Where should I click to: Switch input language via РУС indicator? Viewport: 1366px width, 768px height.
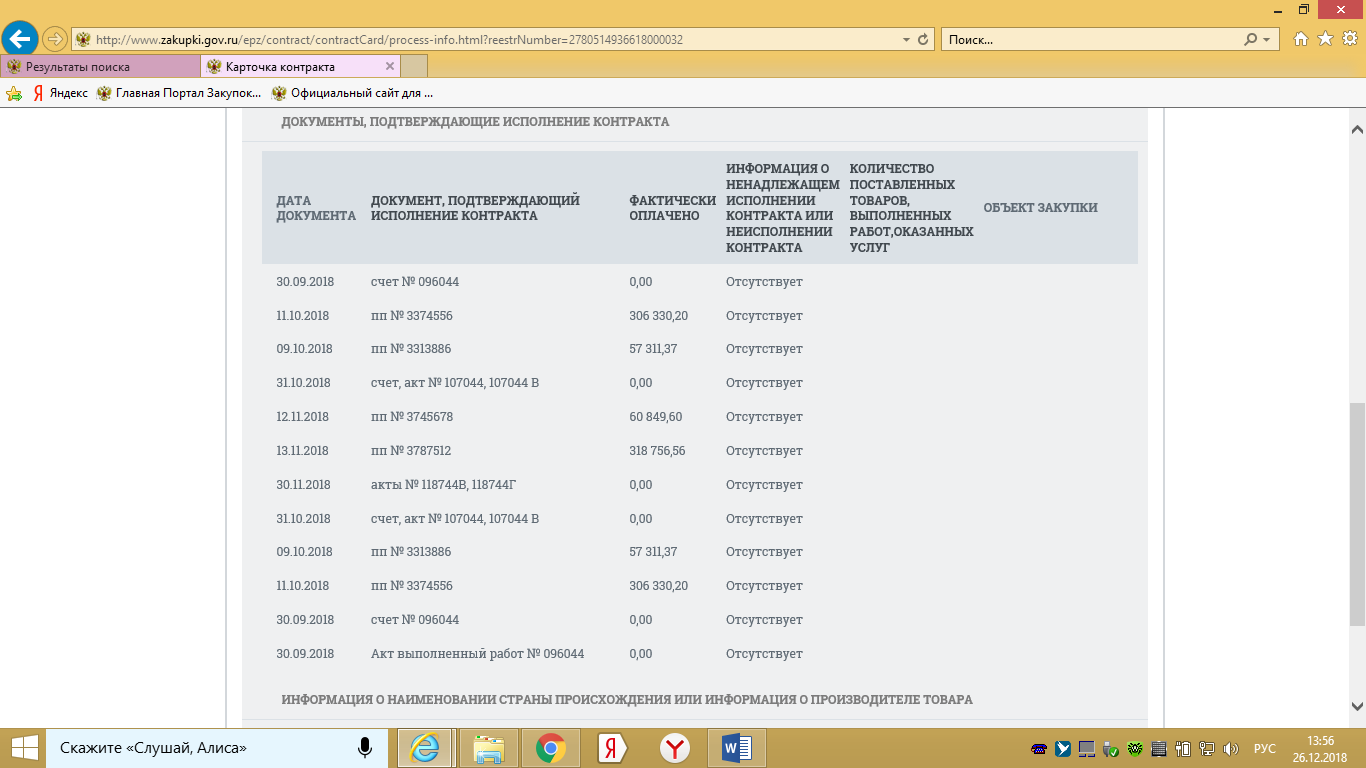[1265, 749]
